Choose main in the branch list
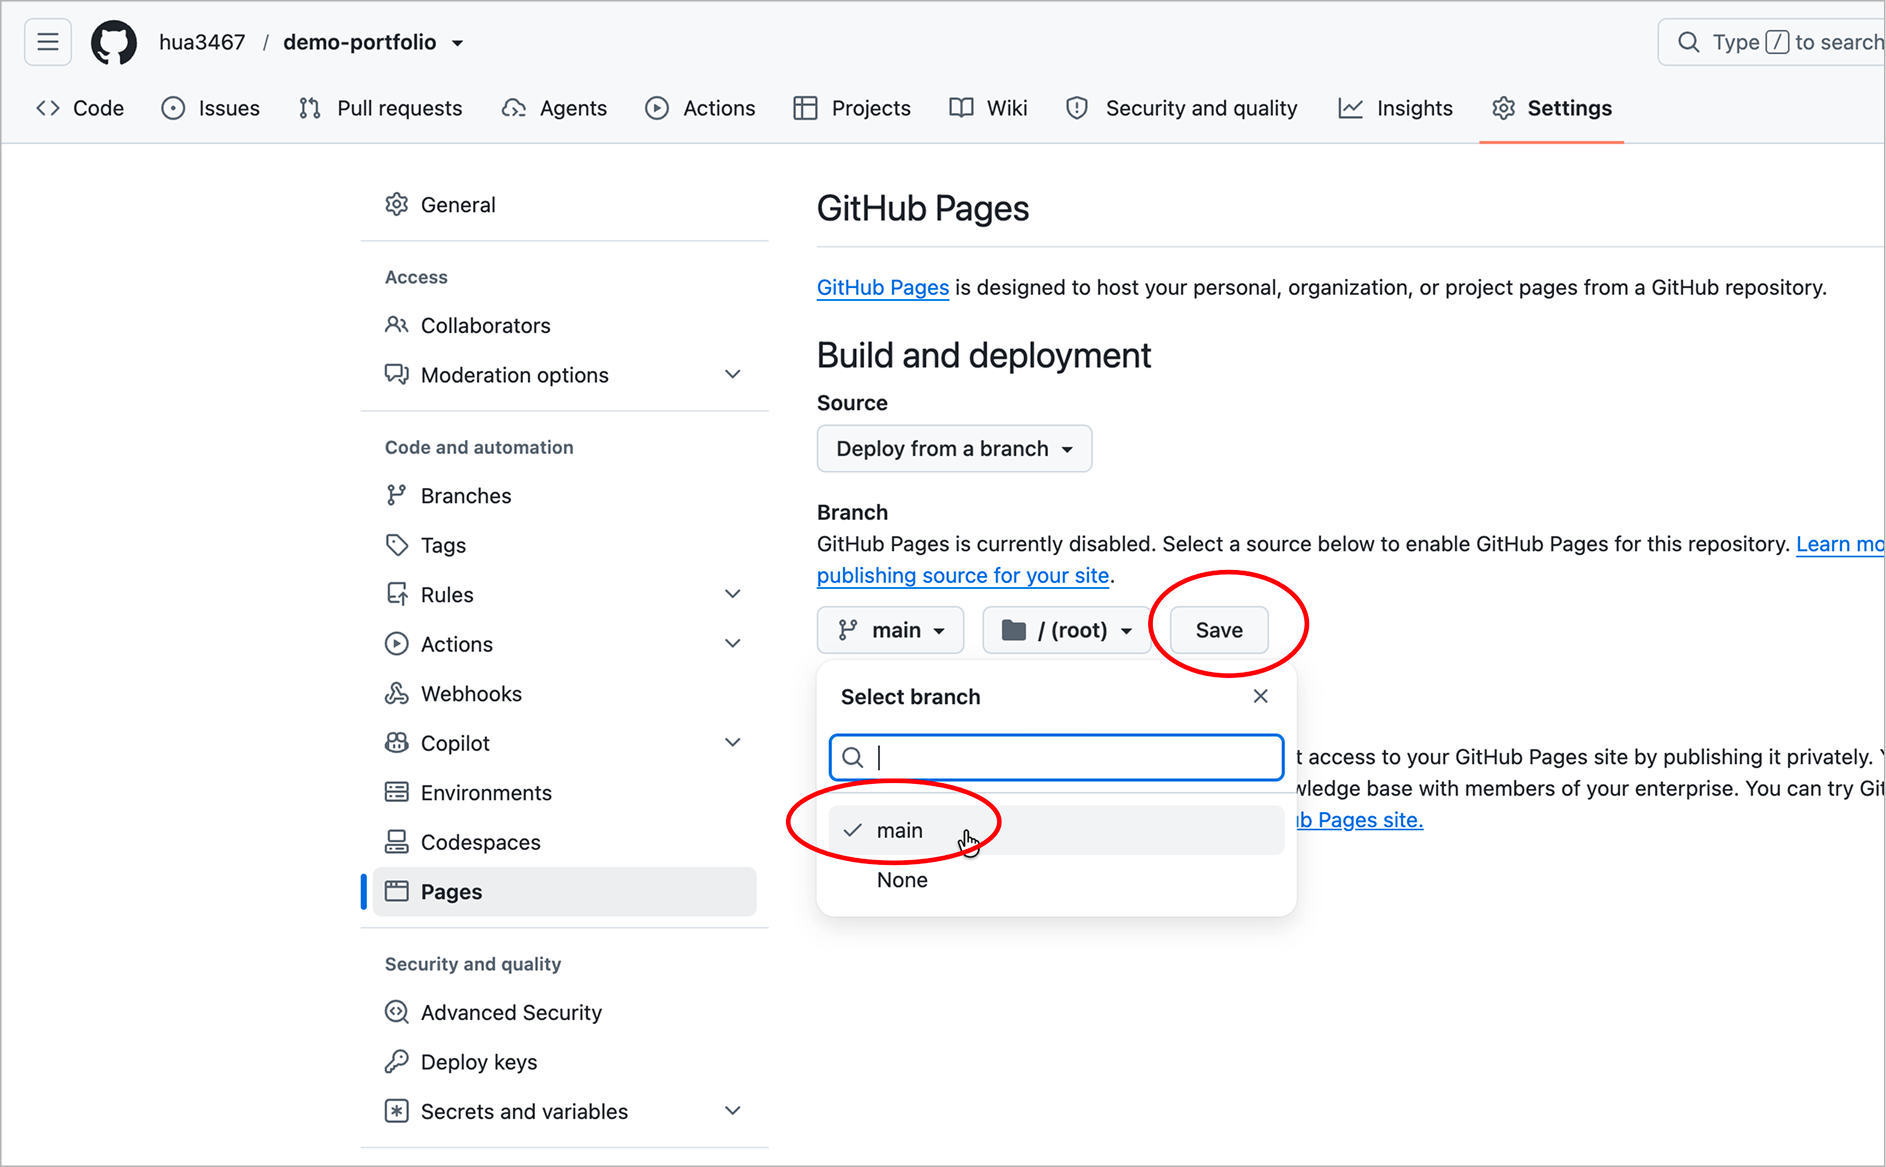This screenshot has height=1167, width=1886. 1056,830
